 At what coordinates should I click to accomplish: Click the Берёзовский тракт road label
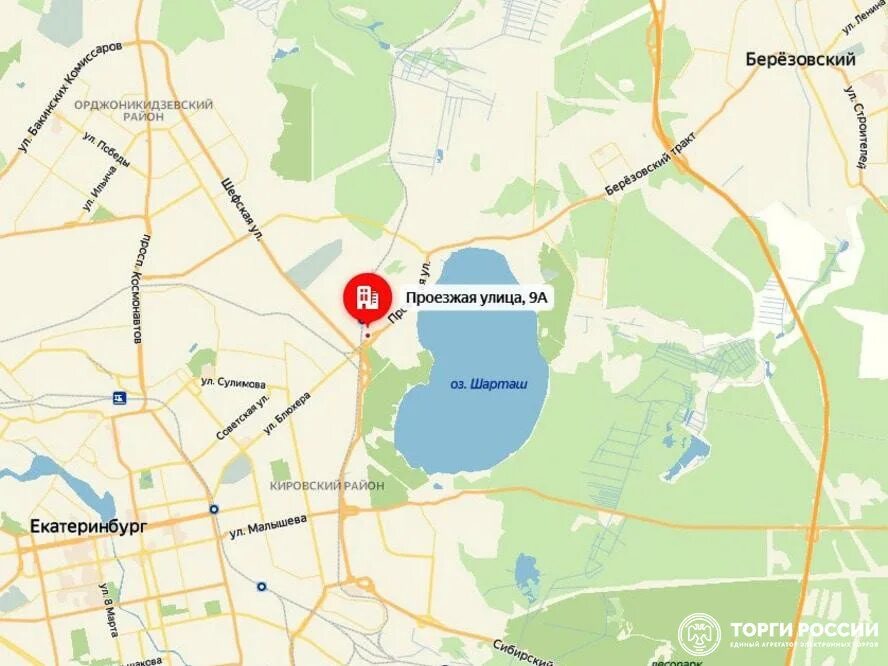[x=650, y=165]
